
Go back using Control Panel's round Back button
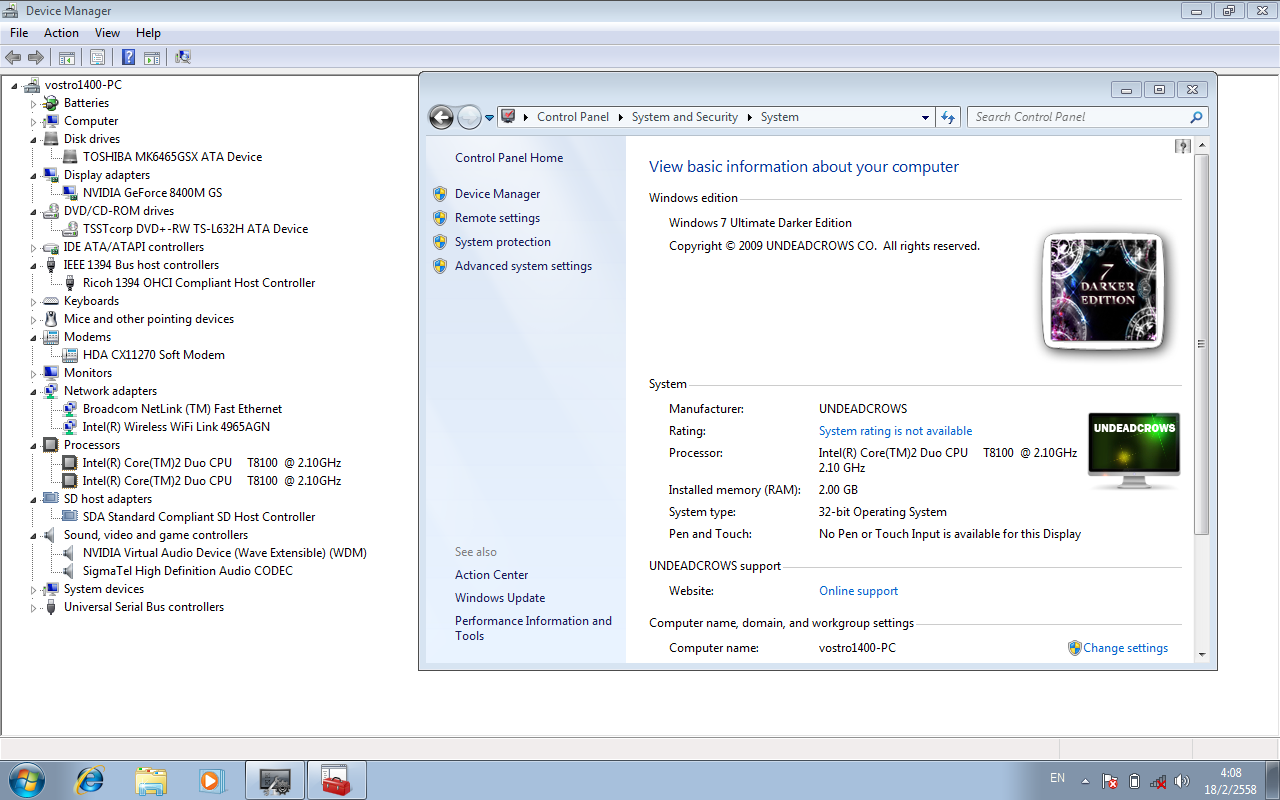coord(441,117)
